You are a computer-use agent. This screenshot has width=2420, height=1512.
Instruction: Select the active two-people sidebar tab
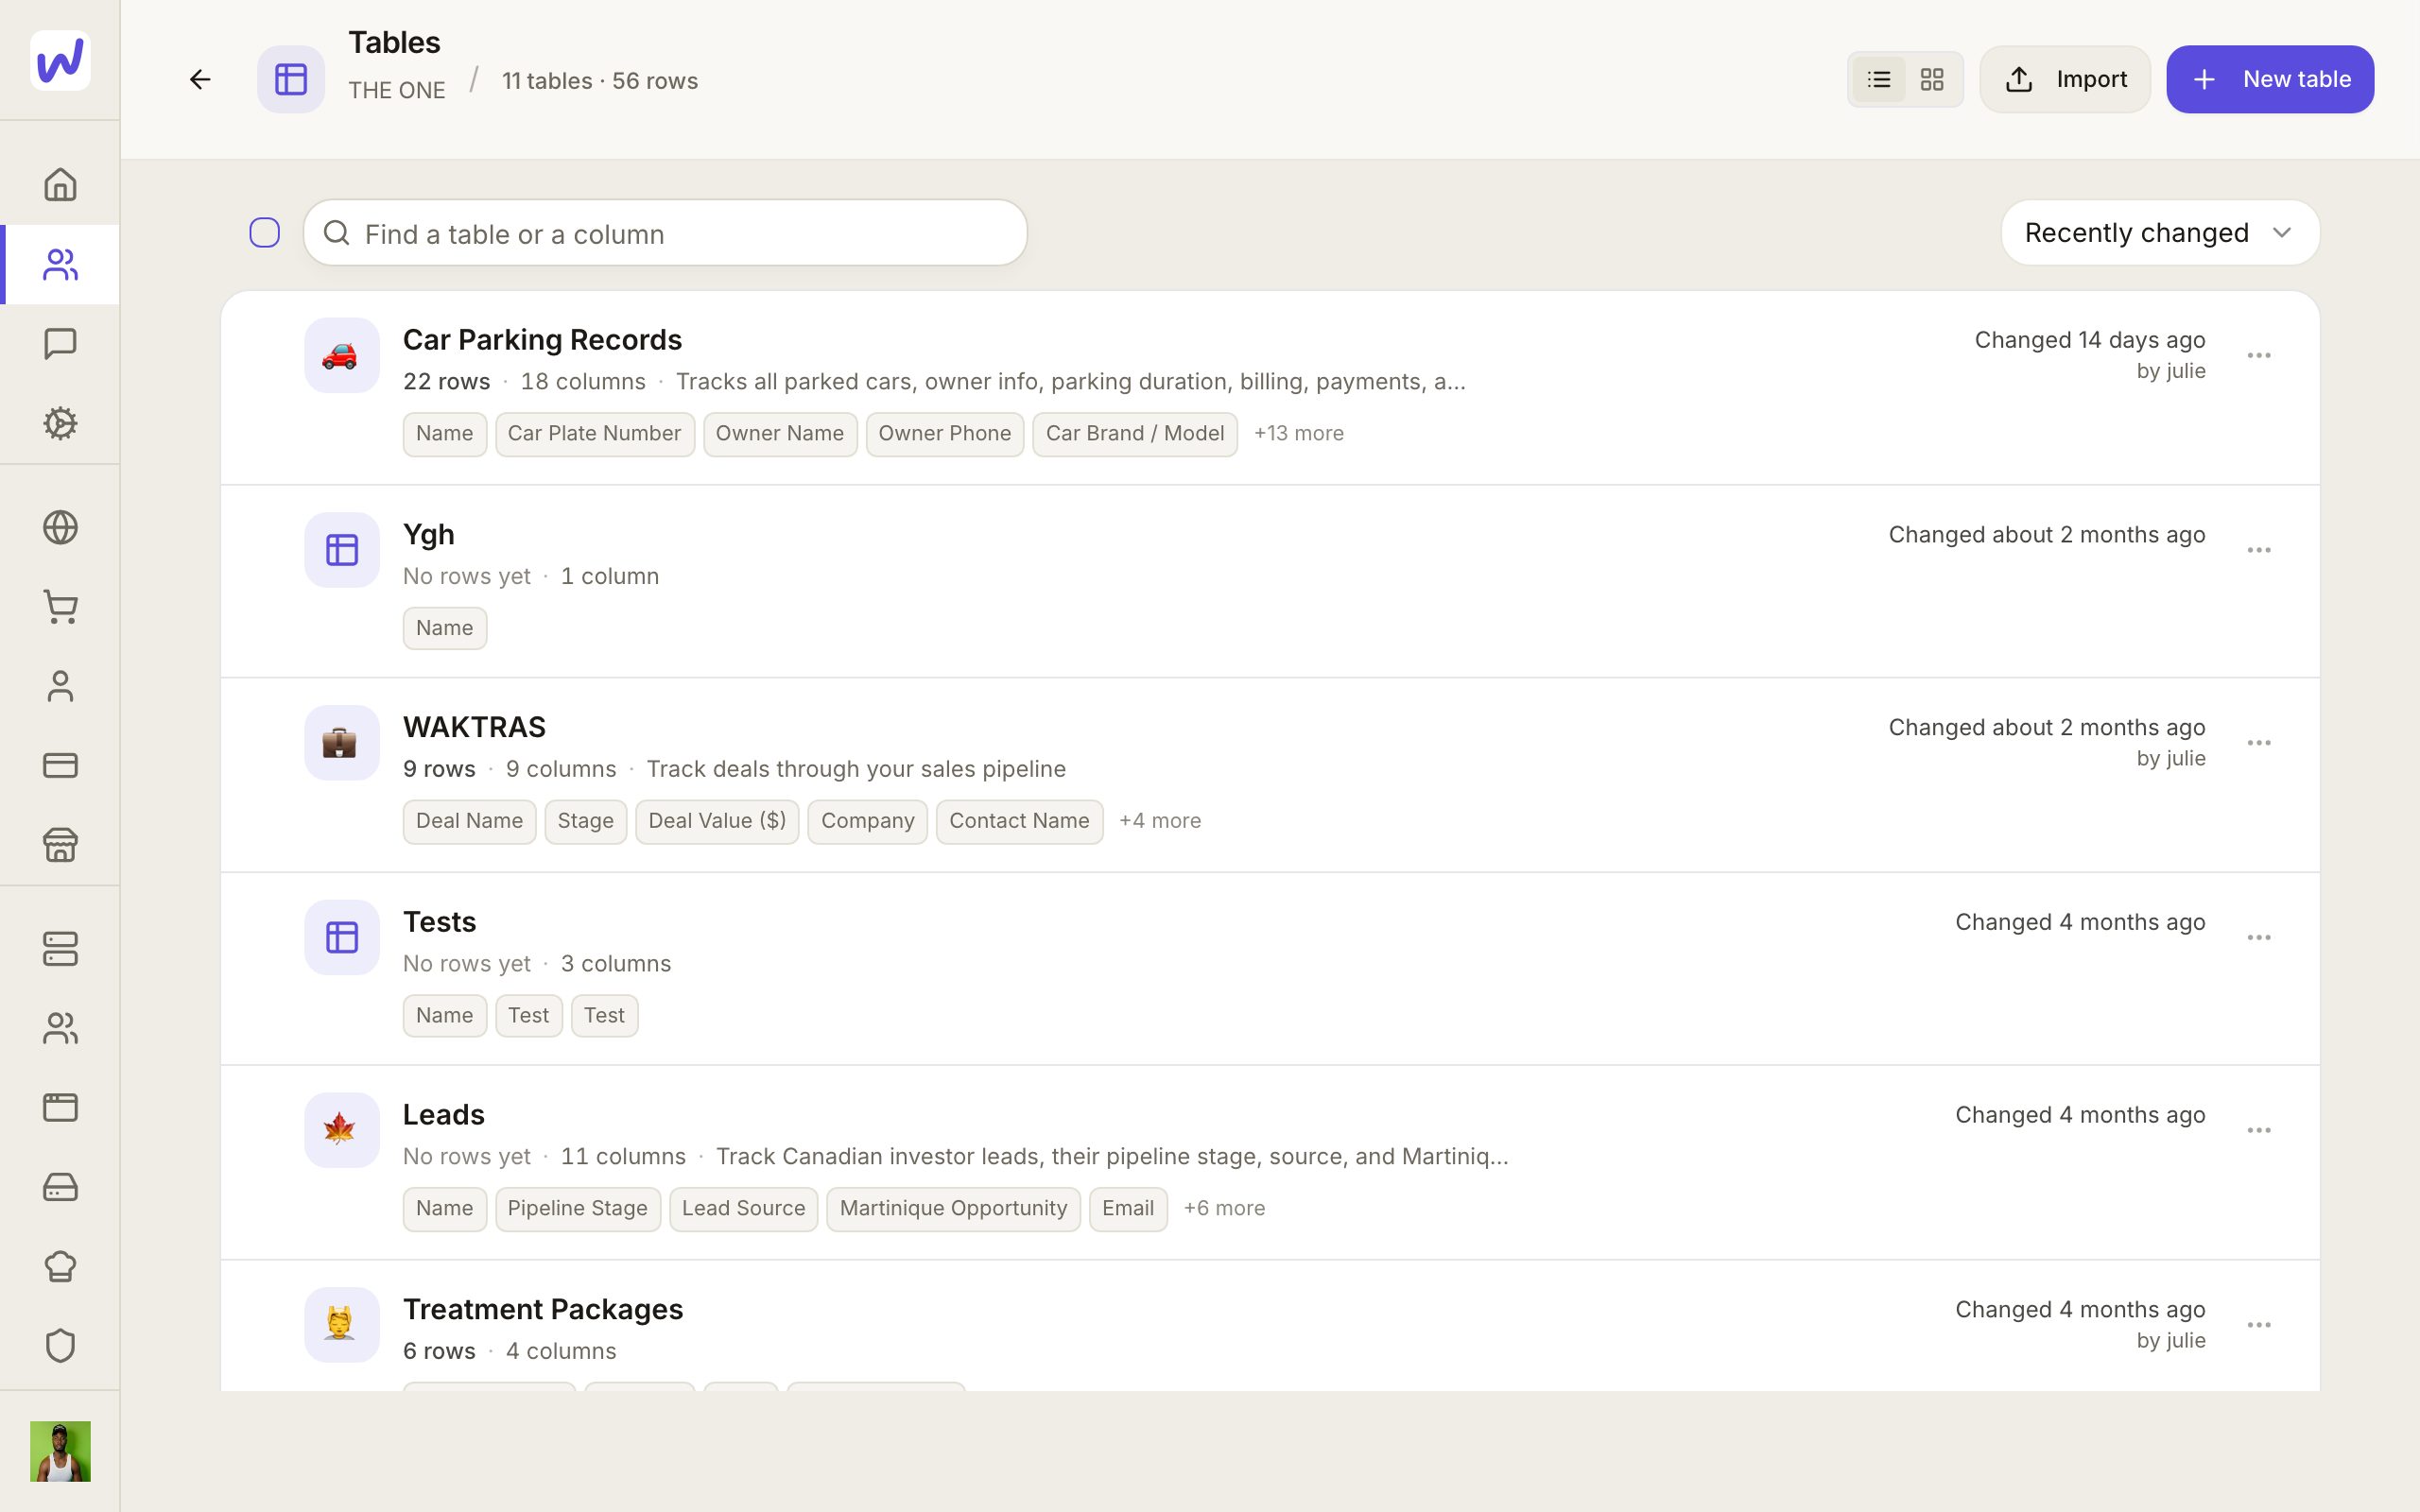[x=60, y=264]
